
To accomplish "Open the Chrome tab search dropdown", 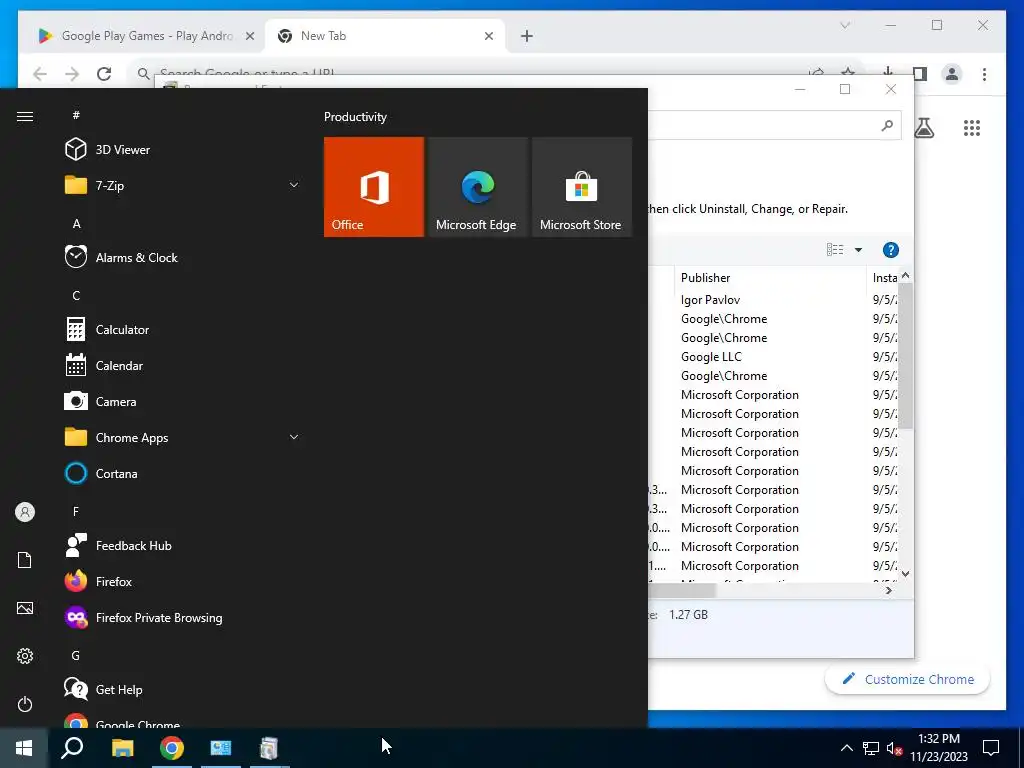I will [844, 25].
